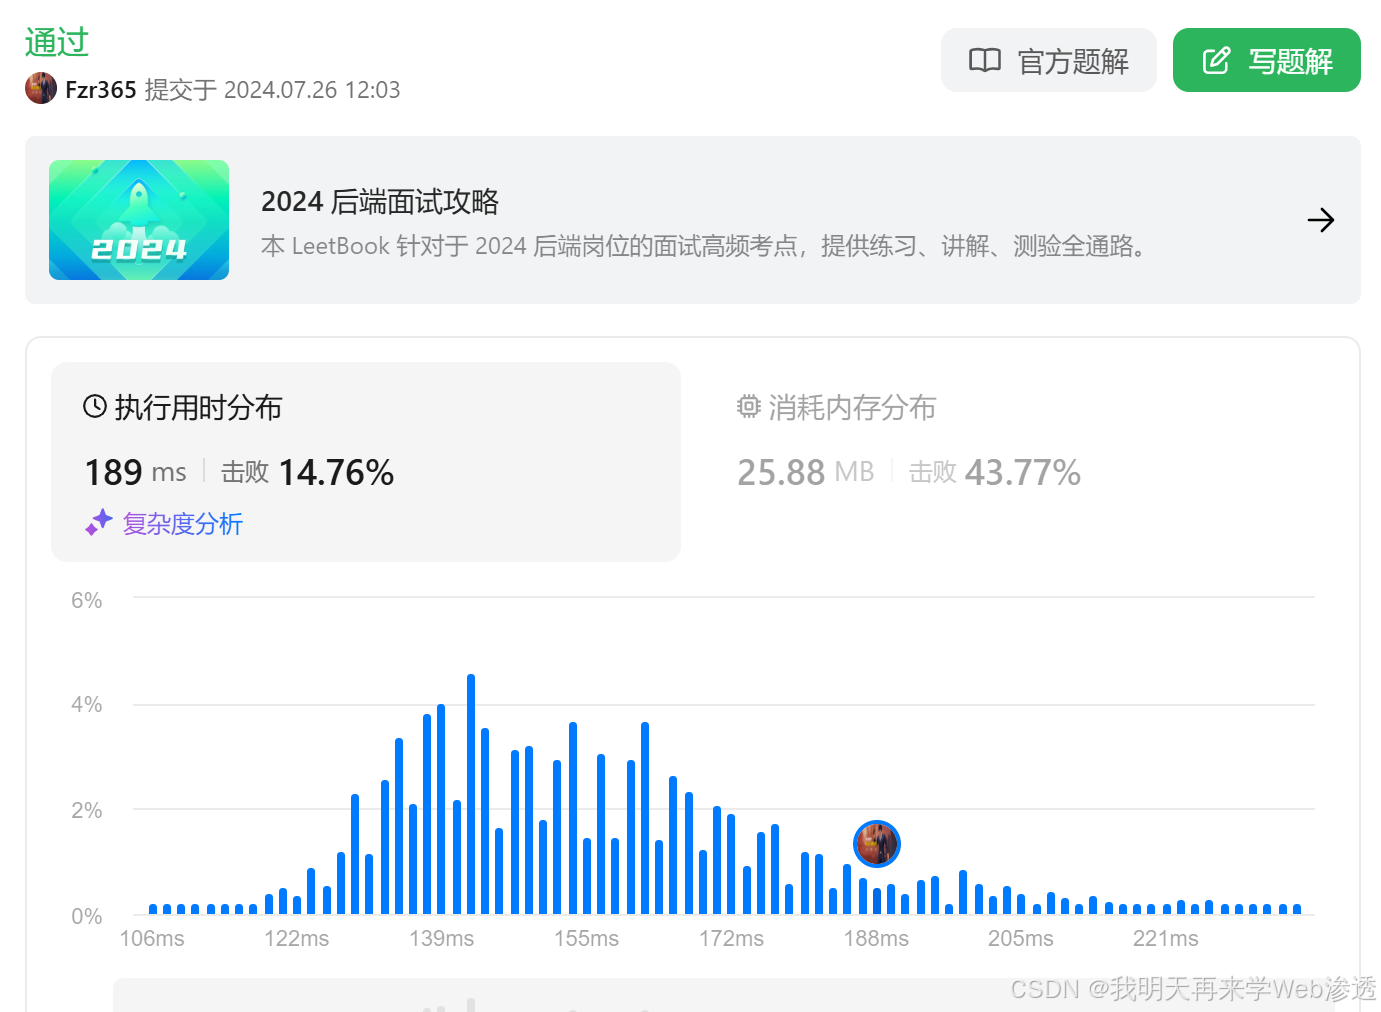Click the avatar marker on the runtime chart

point(877,844)
